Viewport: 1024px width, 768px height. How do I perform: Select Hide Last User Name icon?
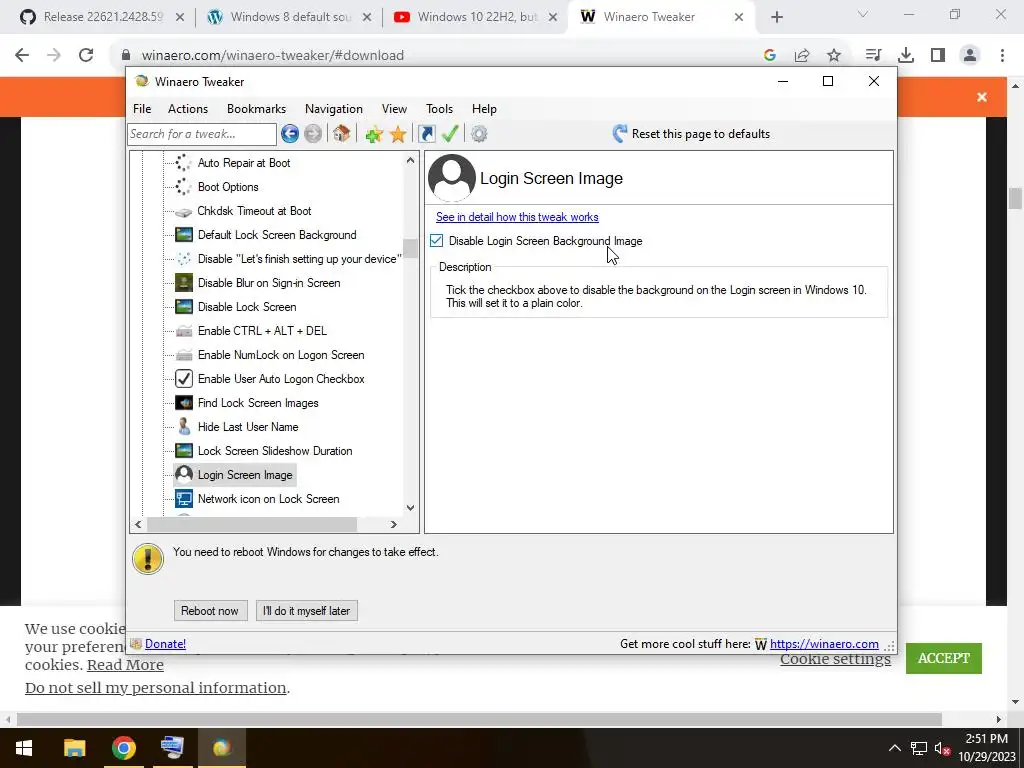pyautogui.click(x=184, y=427)
